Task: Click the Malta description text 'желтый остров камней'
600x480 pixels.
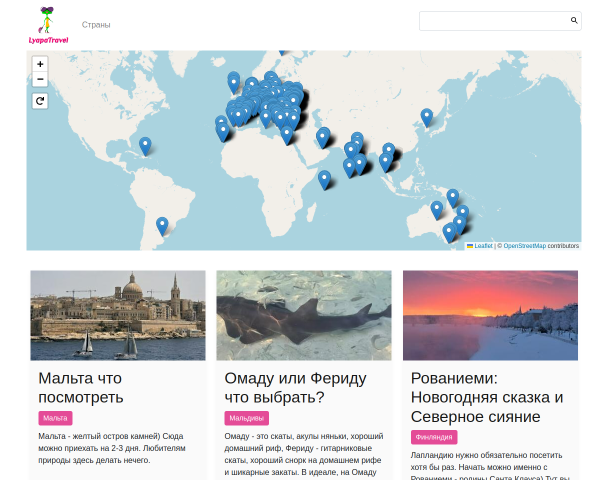Action: tap(112, 448)
